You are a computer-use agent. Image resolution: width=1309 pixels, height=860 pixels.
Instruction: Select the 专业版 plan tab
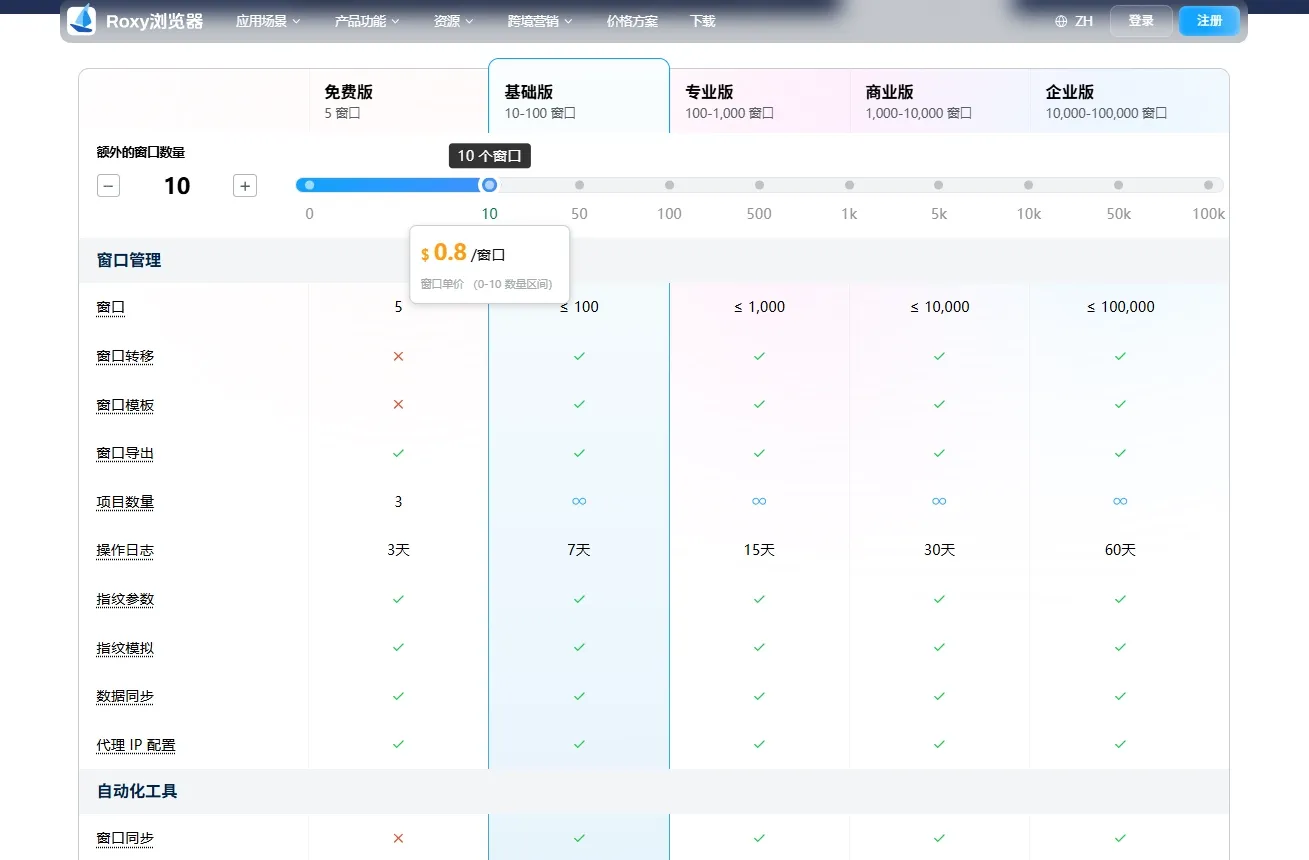(x=760, y=101)
